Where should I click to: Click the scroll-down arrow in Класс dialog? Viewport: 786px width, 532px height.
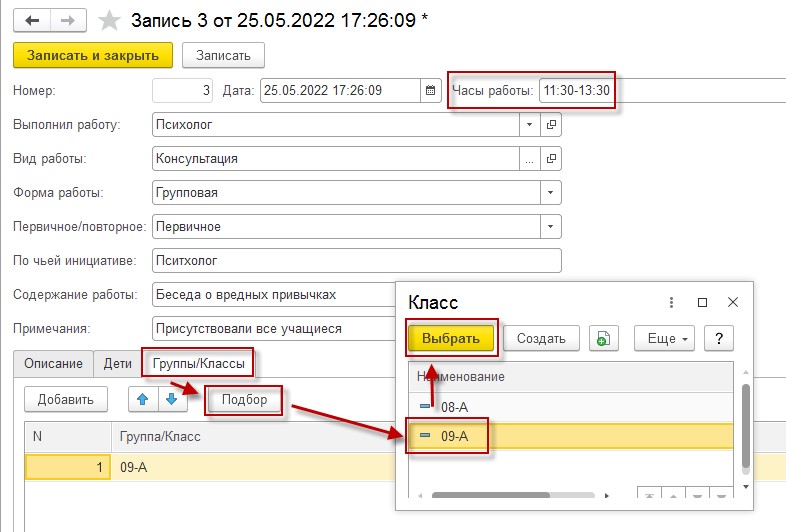(x=746, y=486)
